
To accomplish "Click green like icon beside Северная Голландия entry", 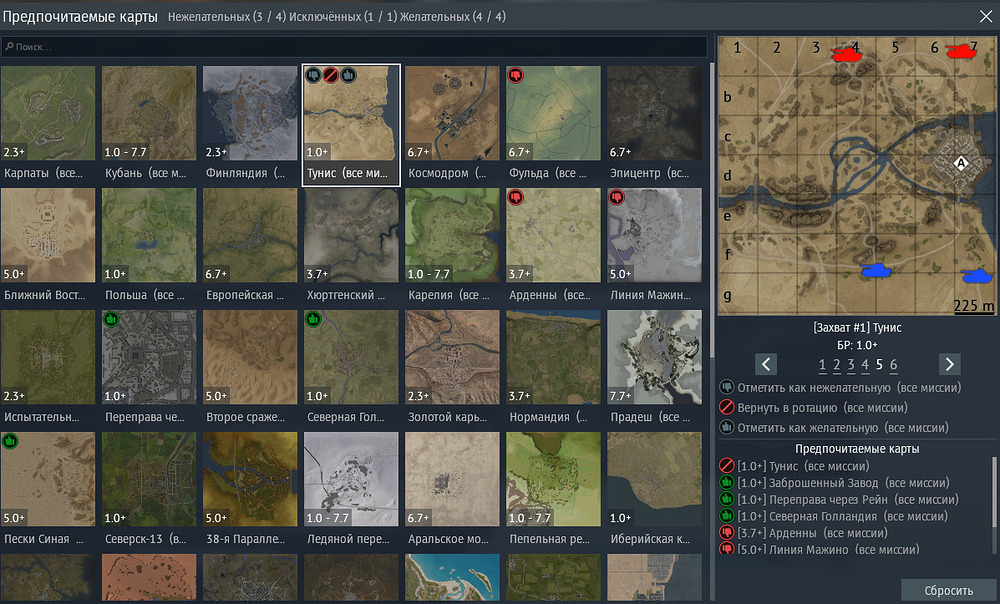I will 726,516.
